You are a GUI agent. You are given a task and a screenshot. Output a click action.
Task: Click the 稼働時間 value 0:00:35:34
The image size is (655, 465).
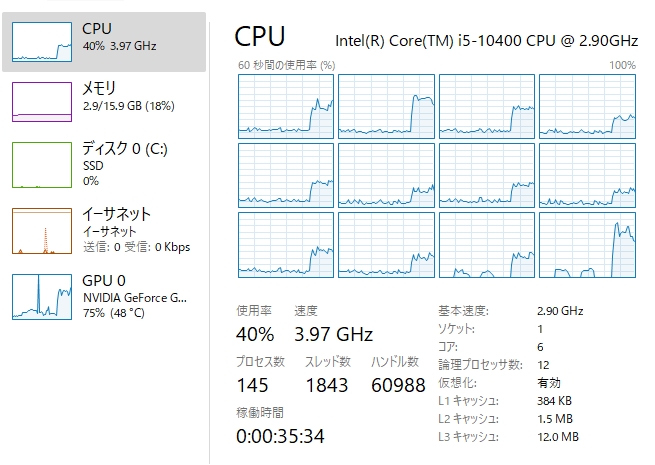[280, 435]
